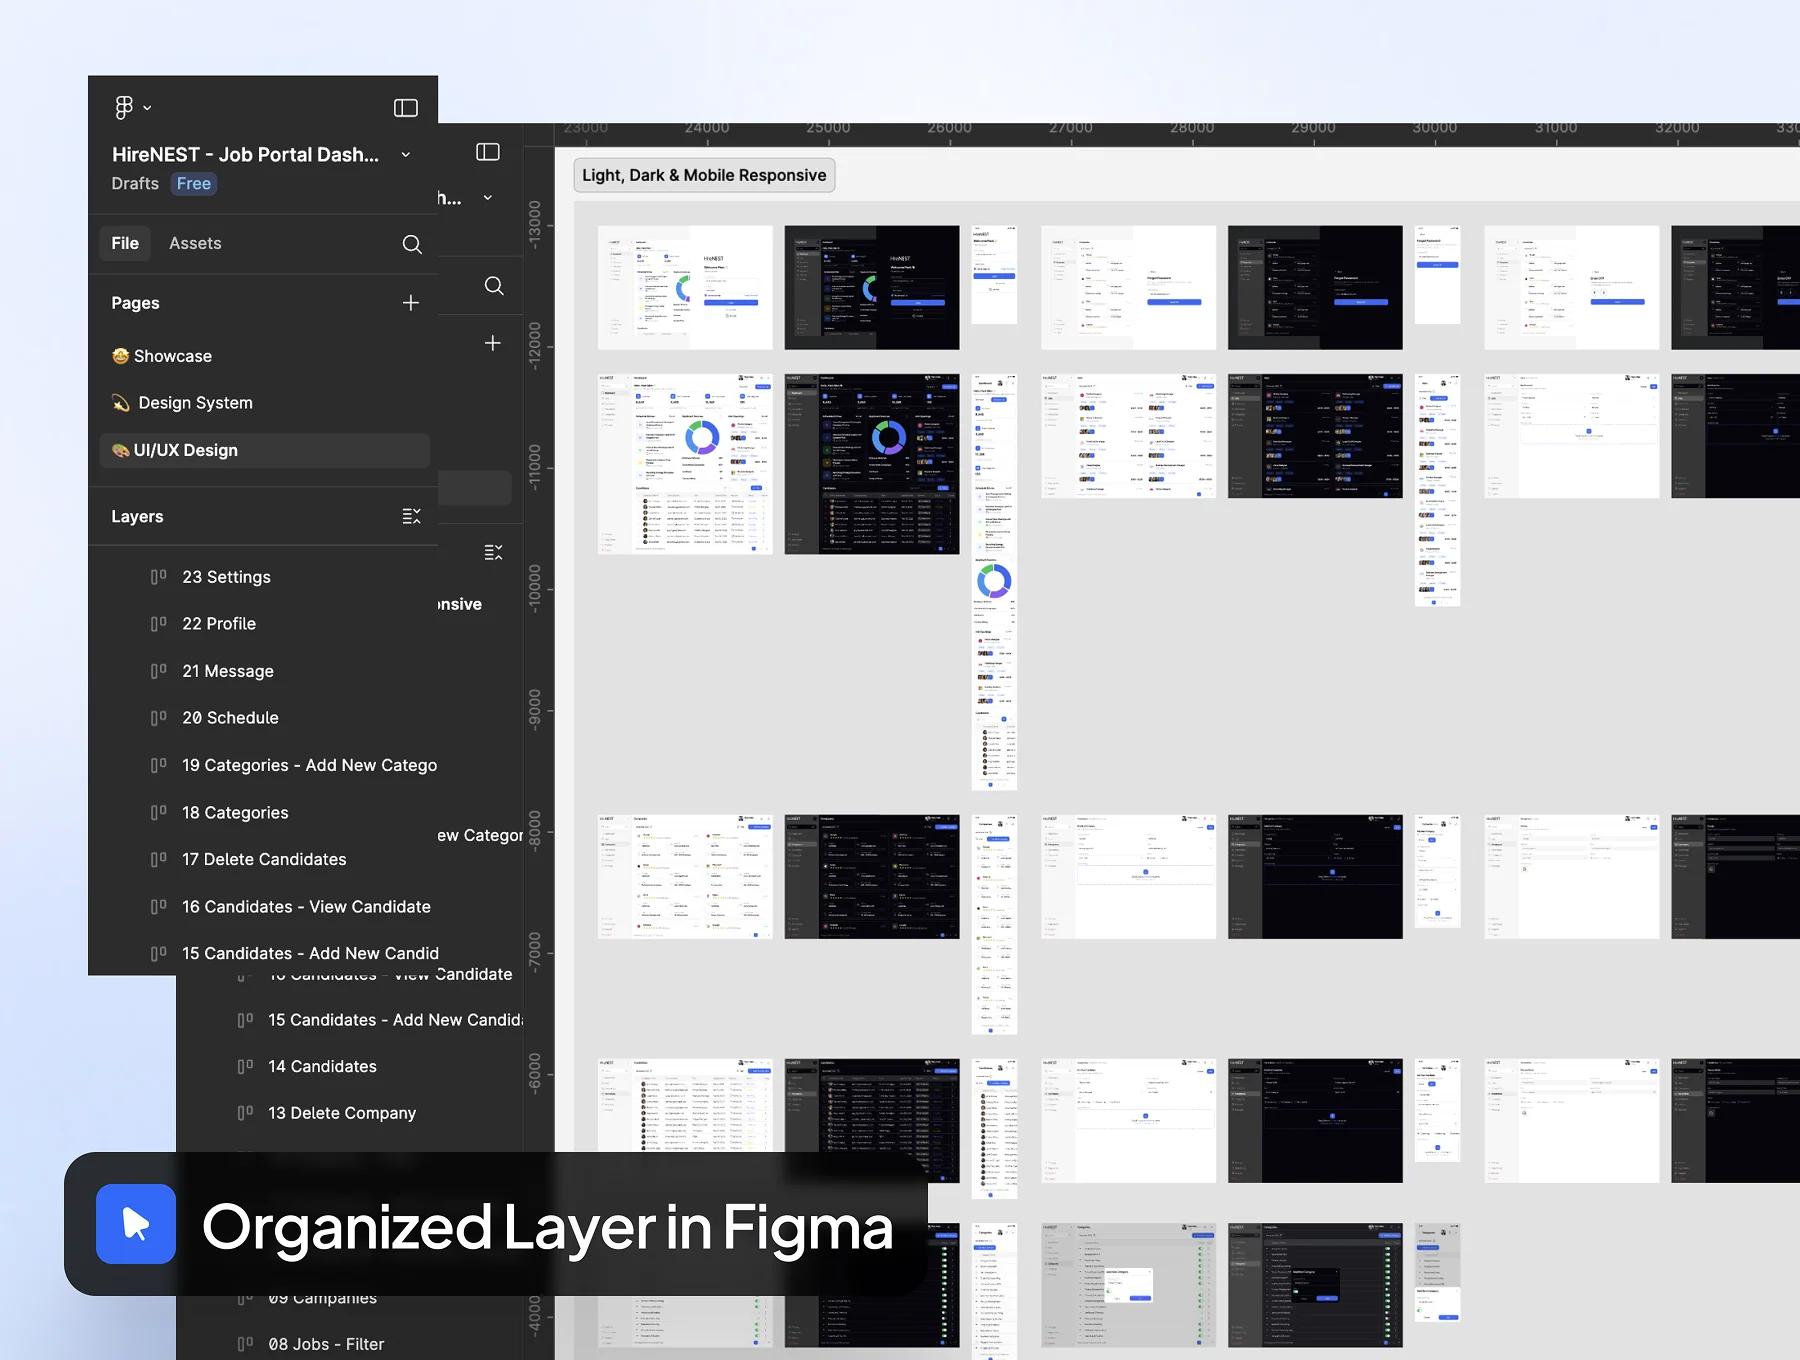Select '15 Candidates - Add New Candid' front panel layer
Viewport: 1800px width, 1360px height.
(310, 954)
